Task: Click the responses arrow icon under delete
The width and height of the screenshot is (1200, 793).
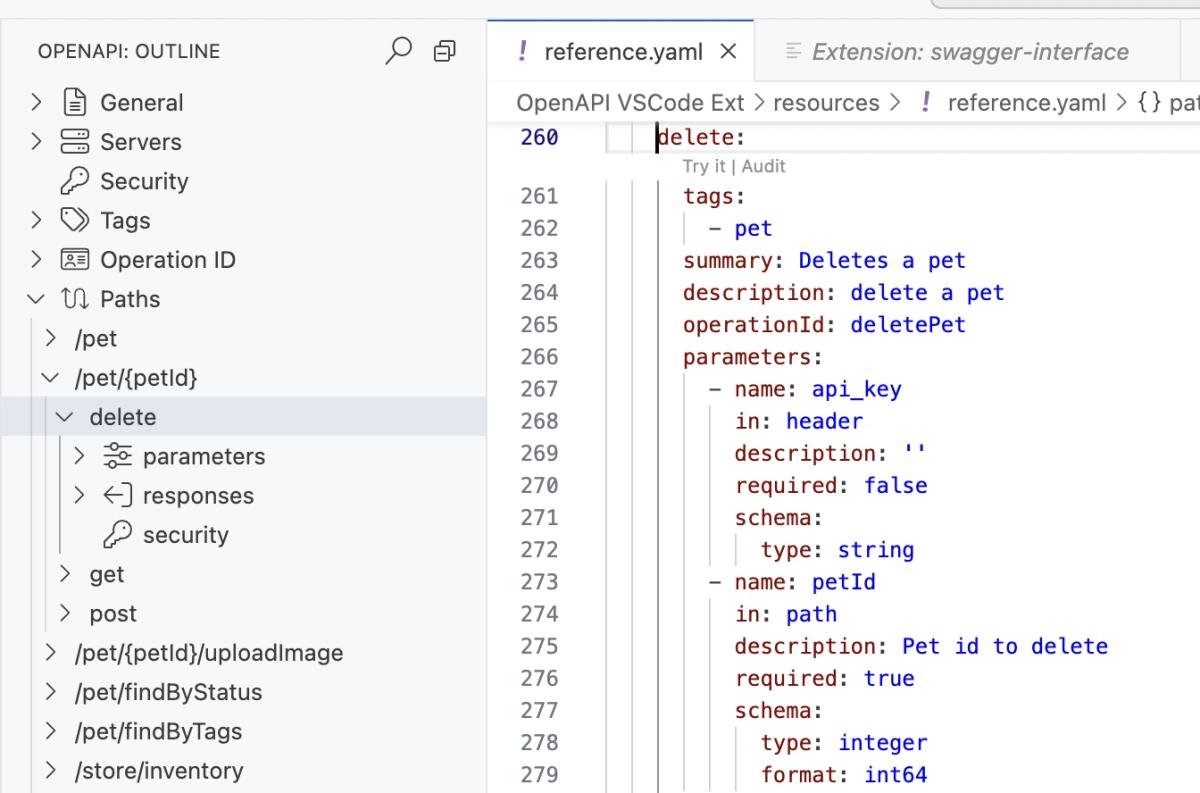Action: 117,496
